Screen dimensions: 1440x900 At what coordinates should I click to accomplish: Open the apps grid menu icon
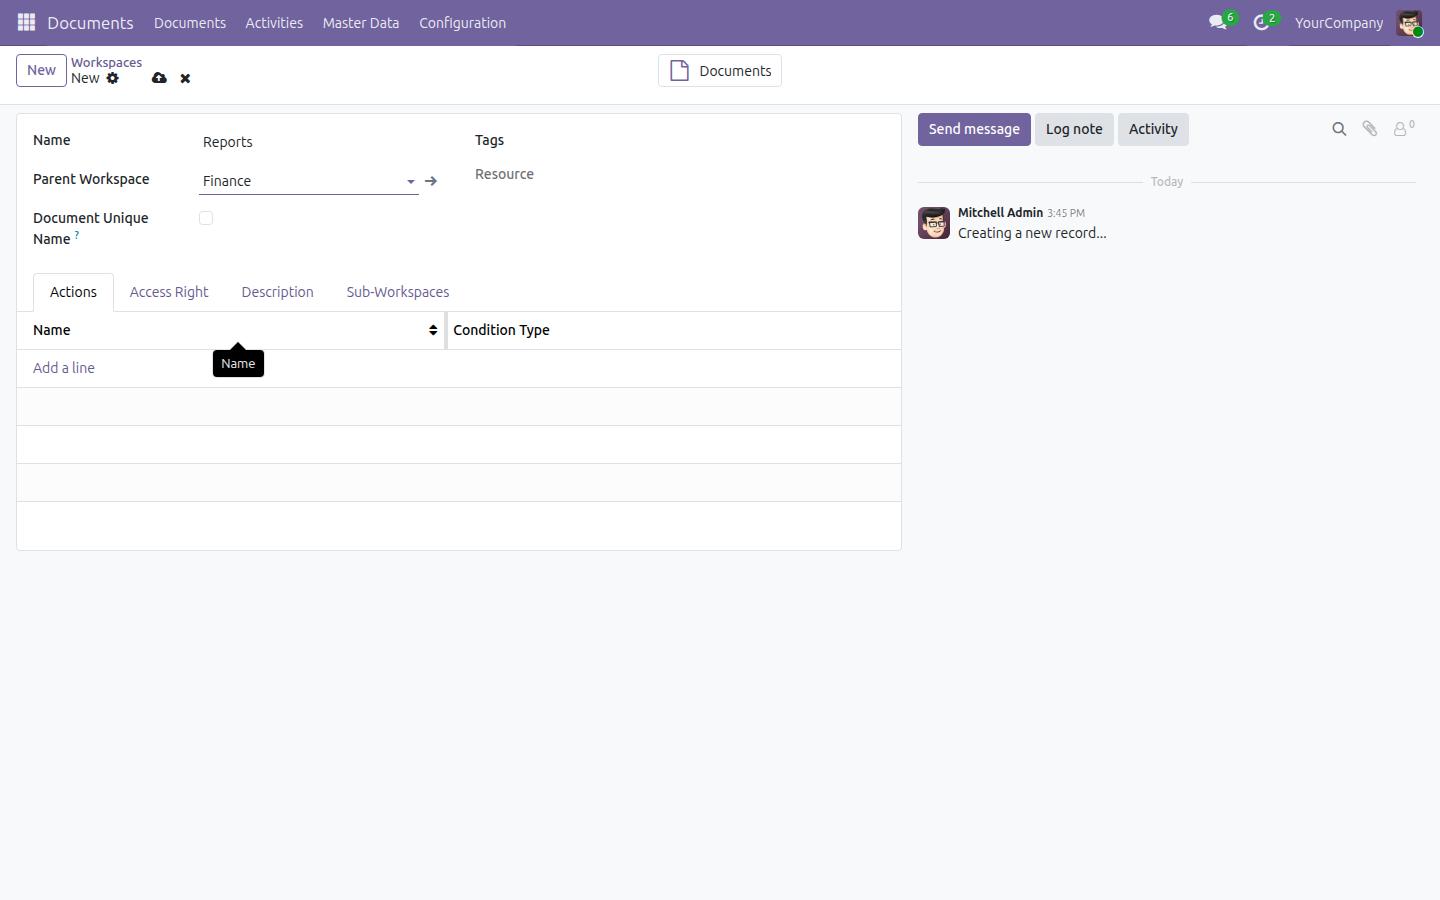point(26,22)
